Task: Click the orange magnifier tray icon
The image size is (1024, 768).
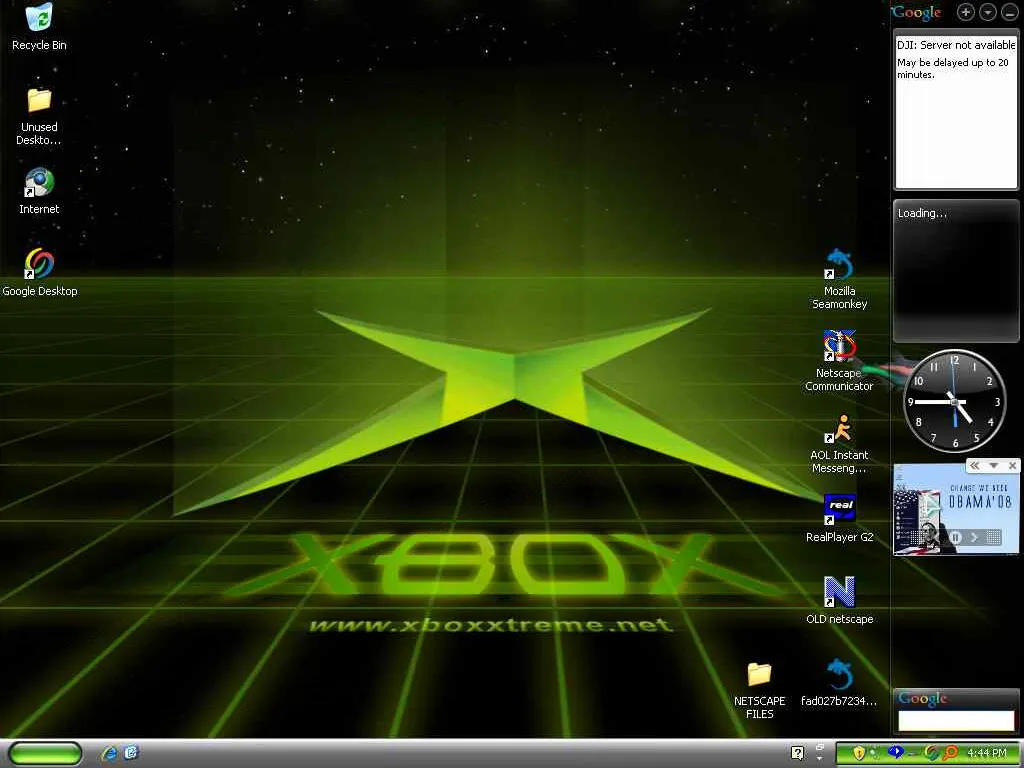Action: [950, 754]
